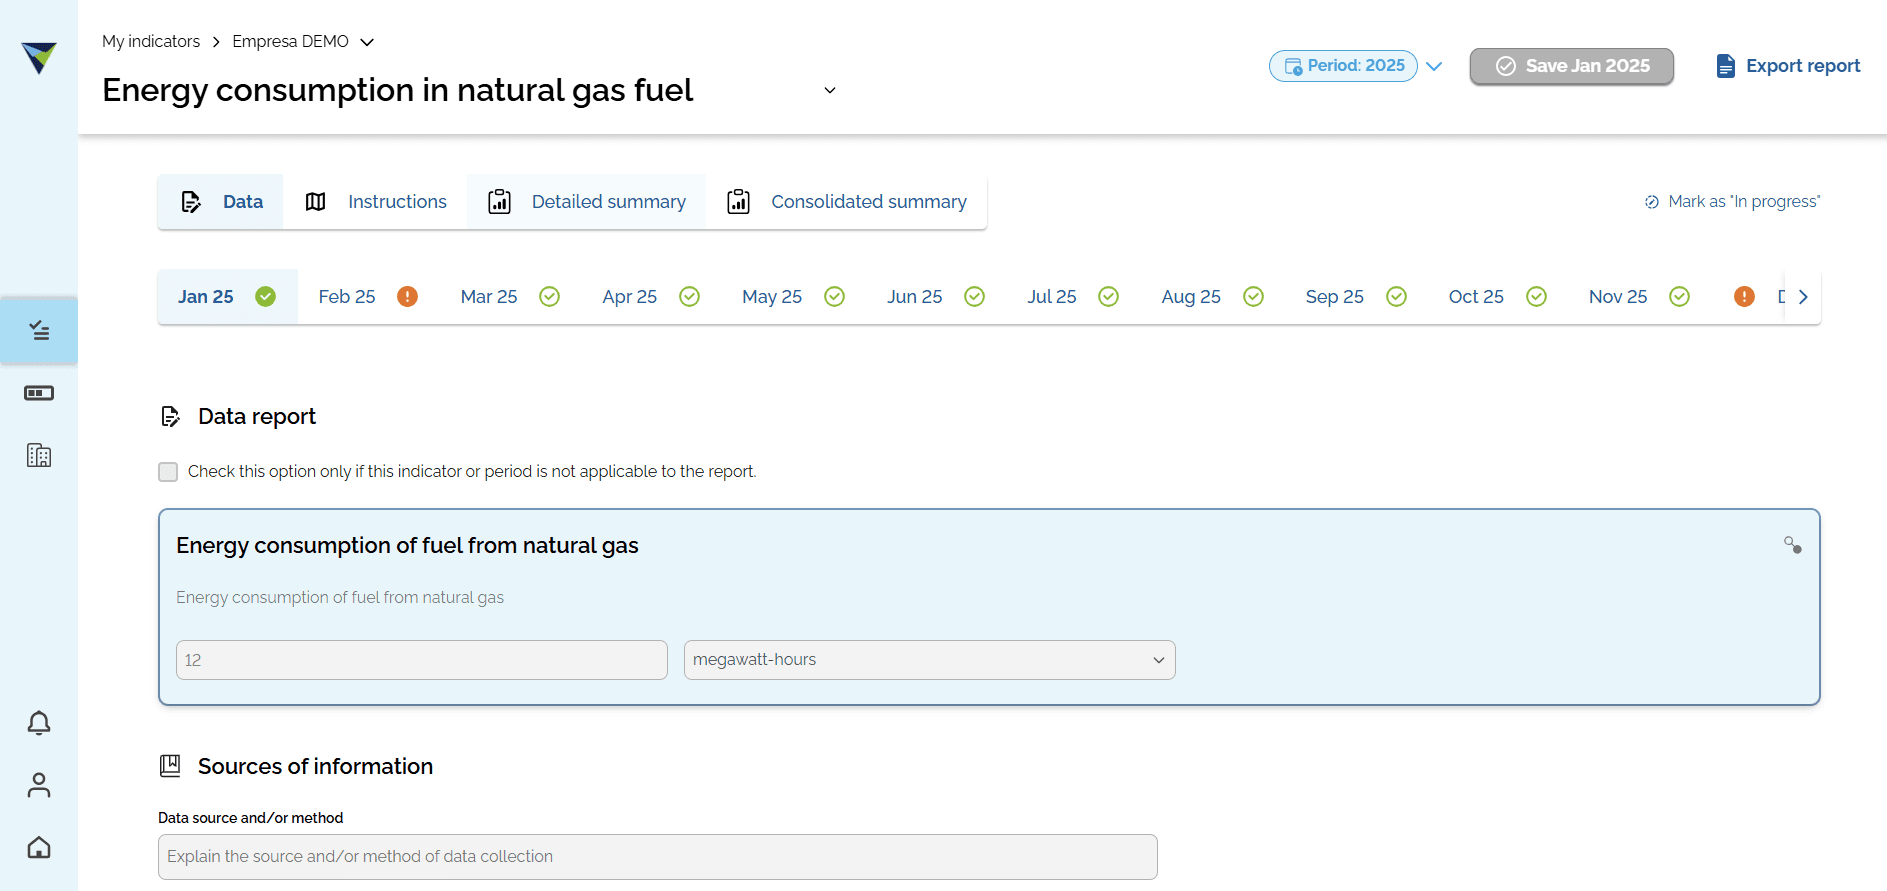
Task: Click the app logo in the sidebar
Action: [x=39, y=58]
